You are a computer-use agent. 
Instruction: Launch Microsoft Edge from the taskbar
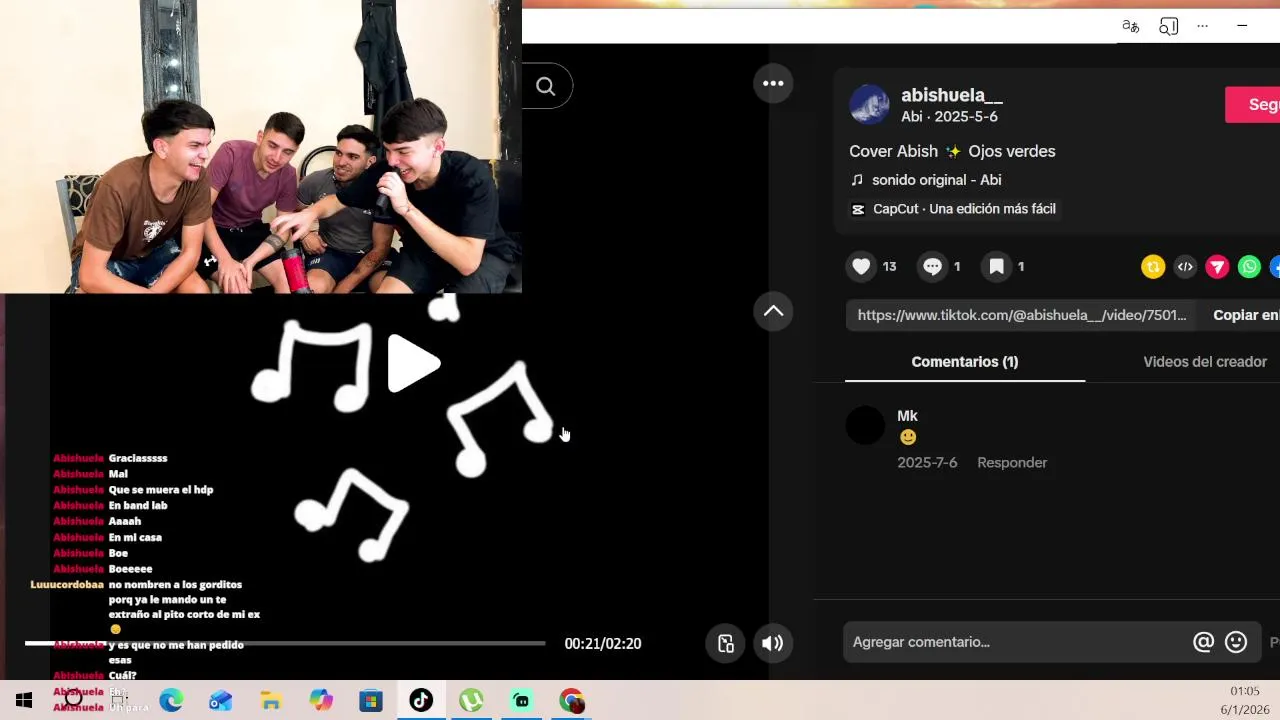pyautogui.click(x=171, y=700)
